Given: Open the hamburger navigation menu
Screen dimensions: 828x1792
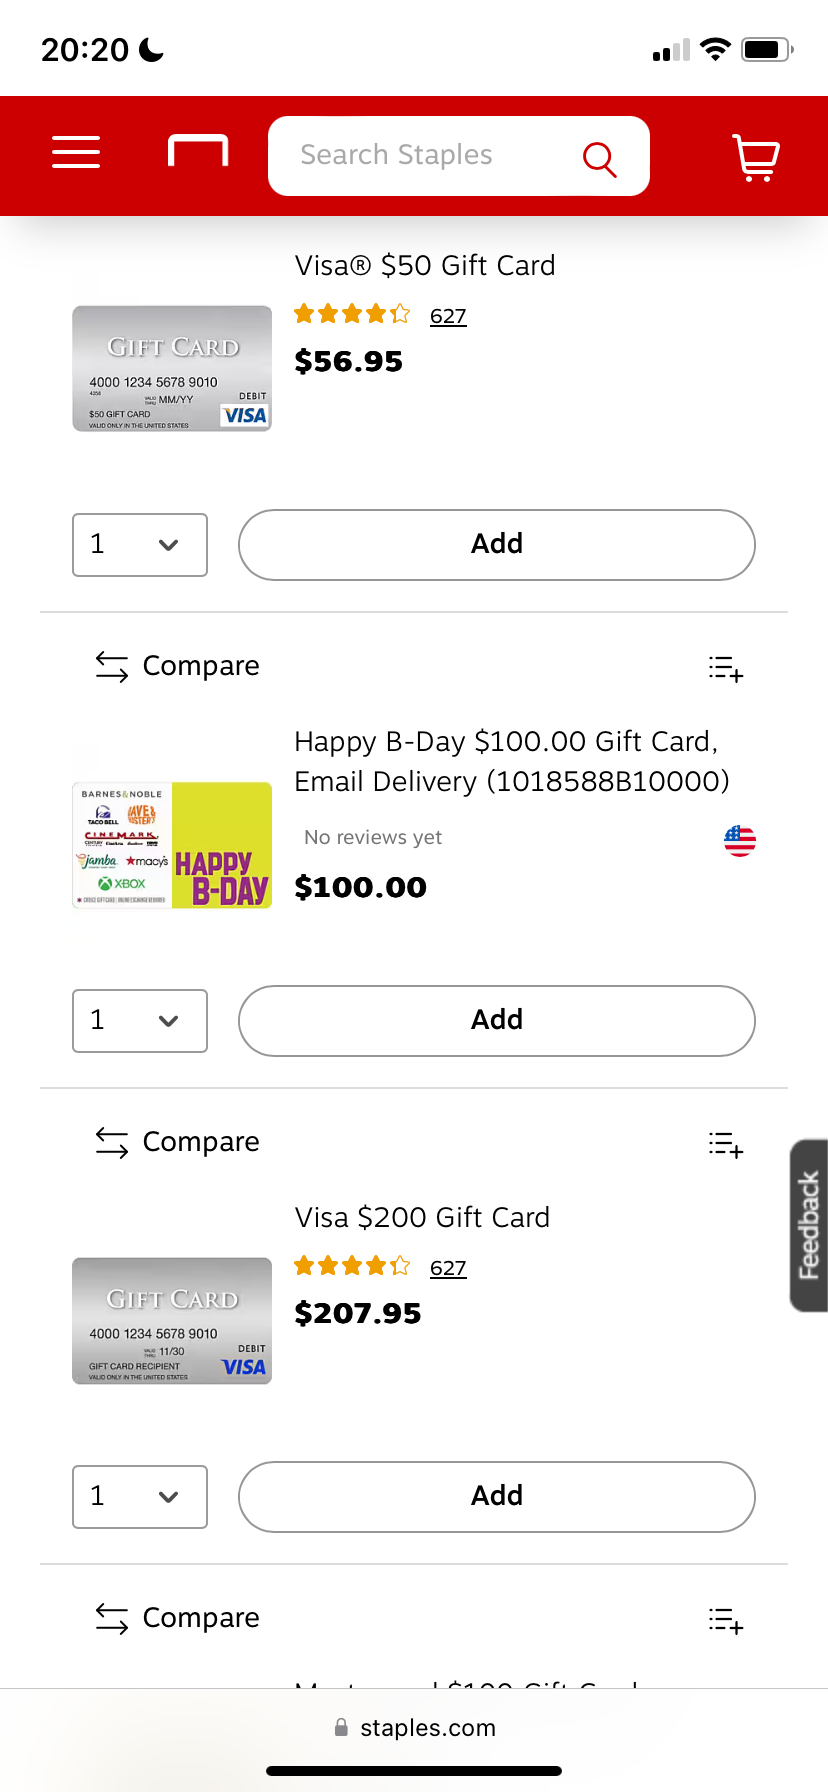Looking at the screenshot, I should click(76, 153).
